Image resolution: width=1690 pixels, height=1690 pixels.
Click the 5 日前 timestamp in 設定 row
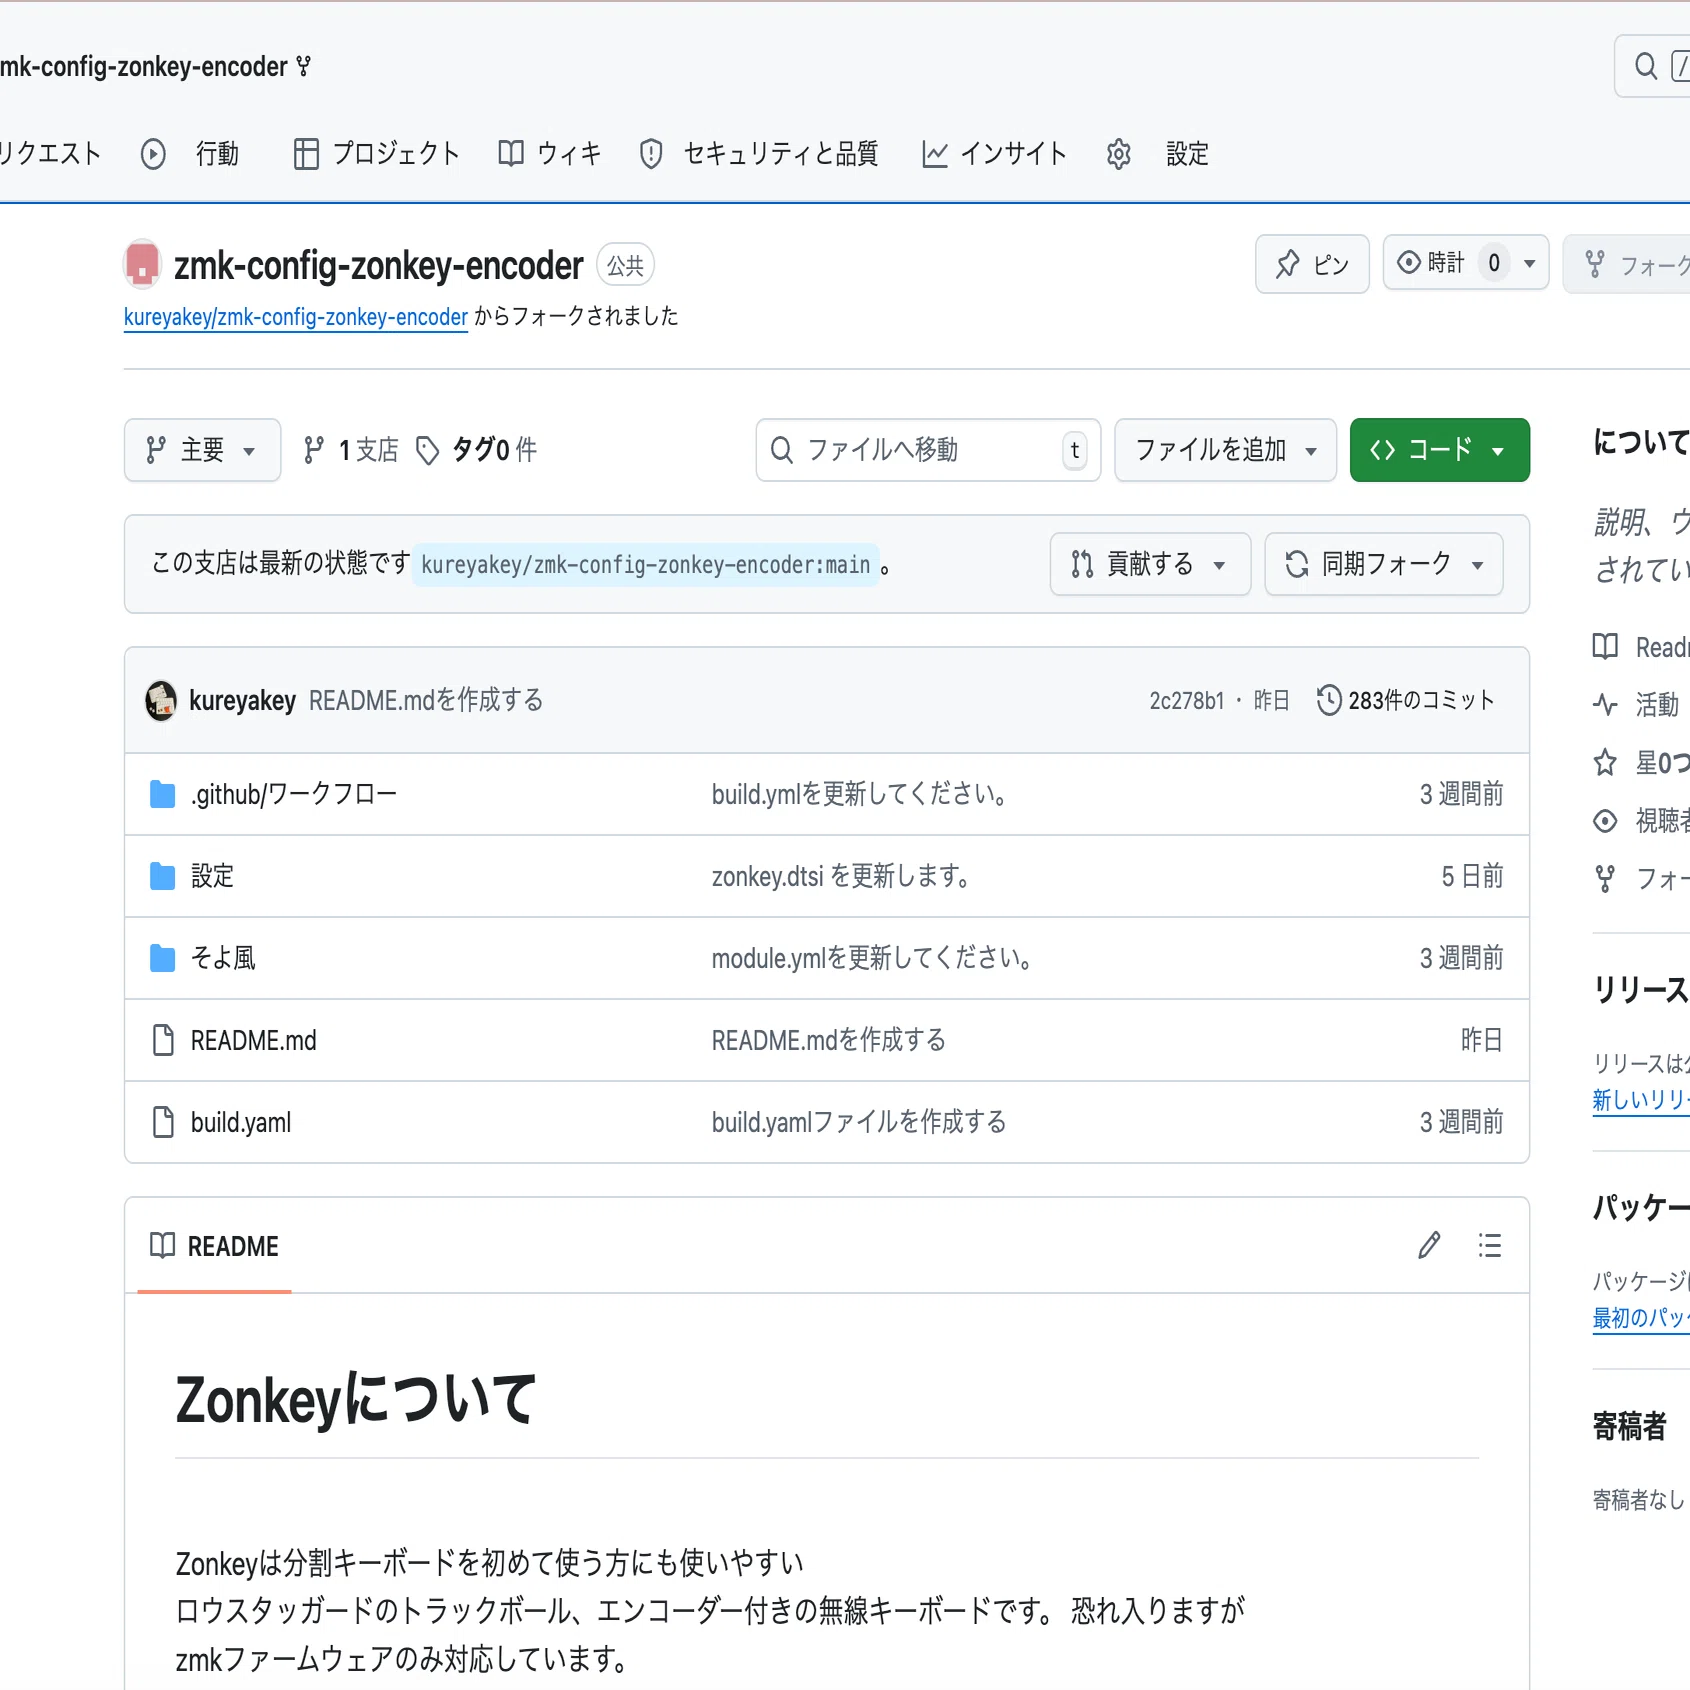point(1472,876)
